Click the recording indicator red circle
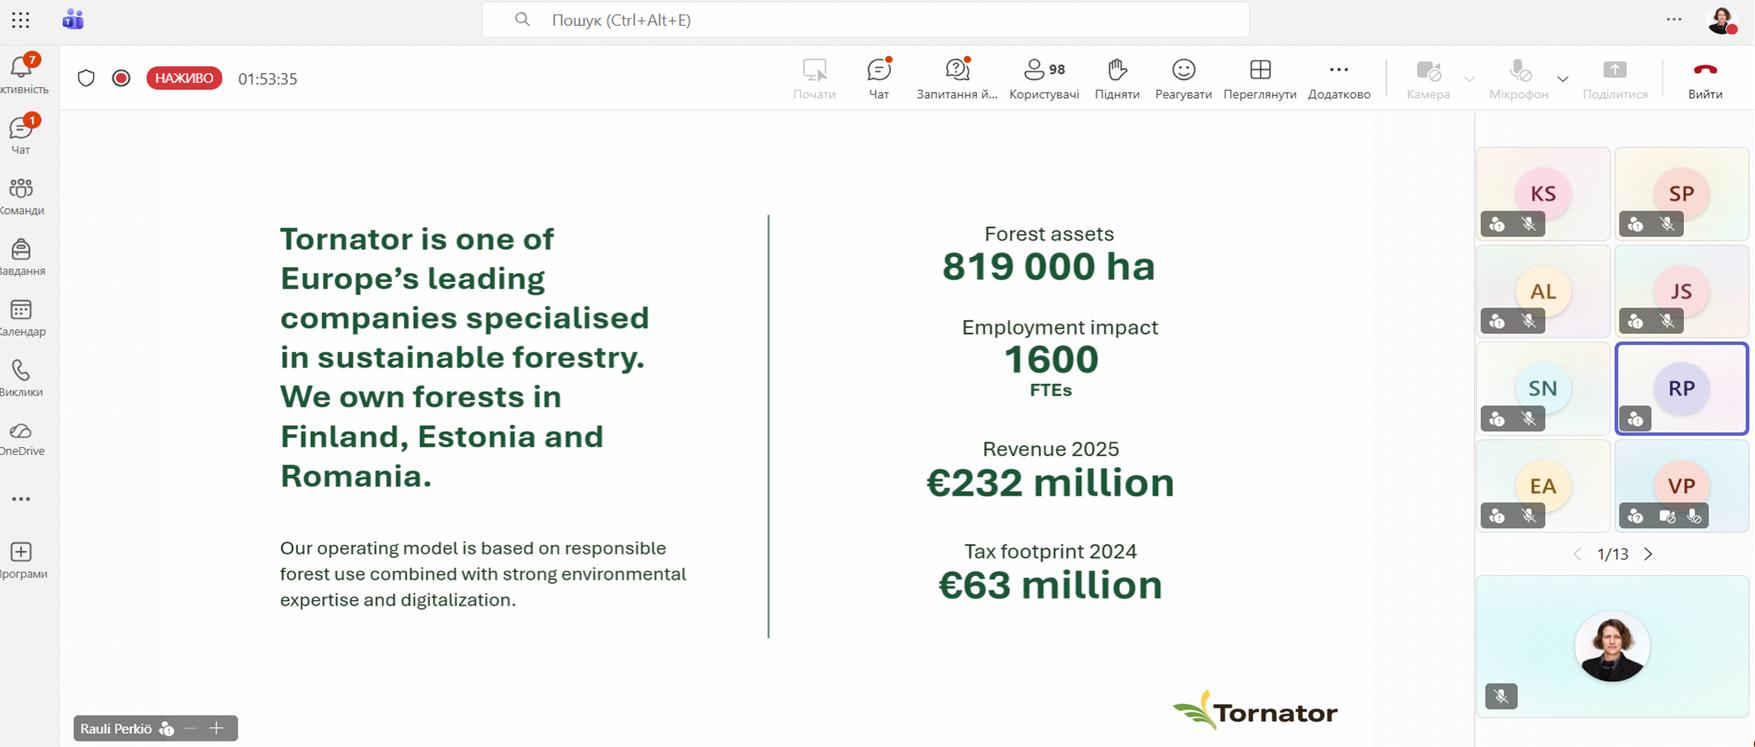 point(121,78)
